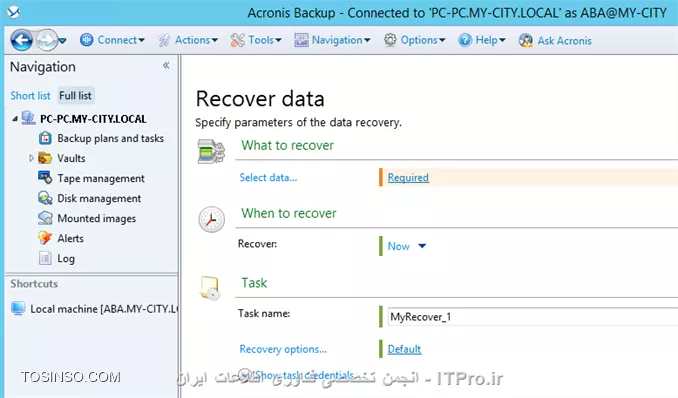The height and width of the screenshot is (398, 678).
Task: Click the Default recovery options link
Action: 404,349
